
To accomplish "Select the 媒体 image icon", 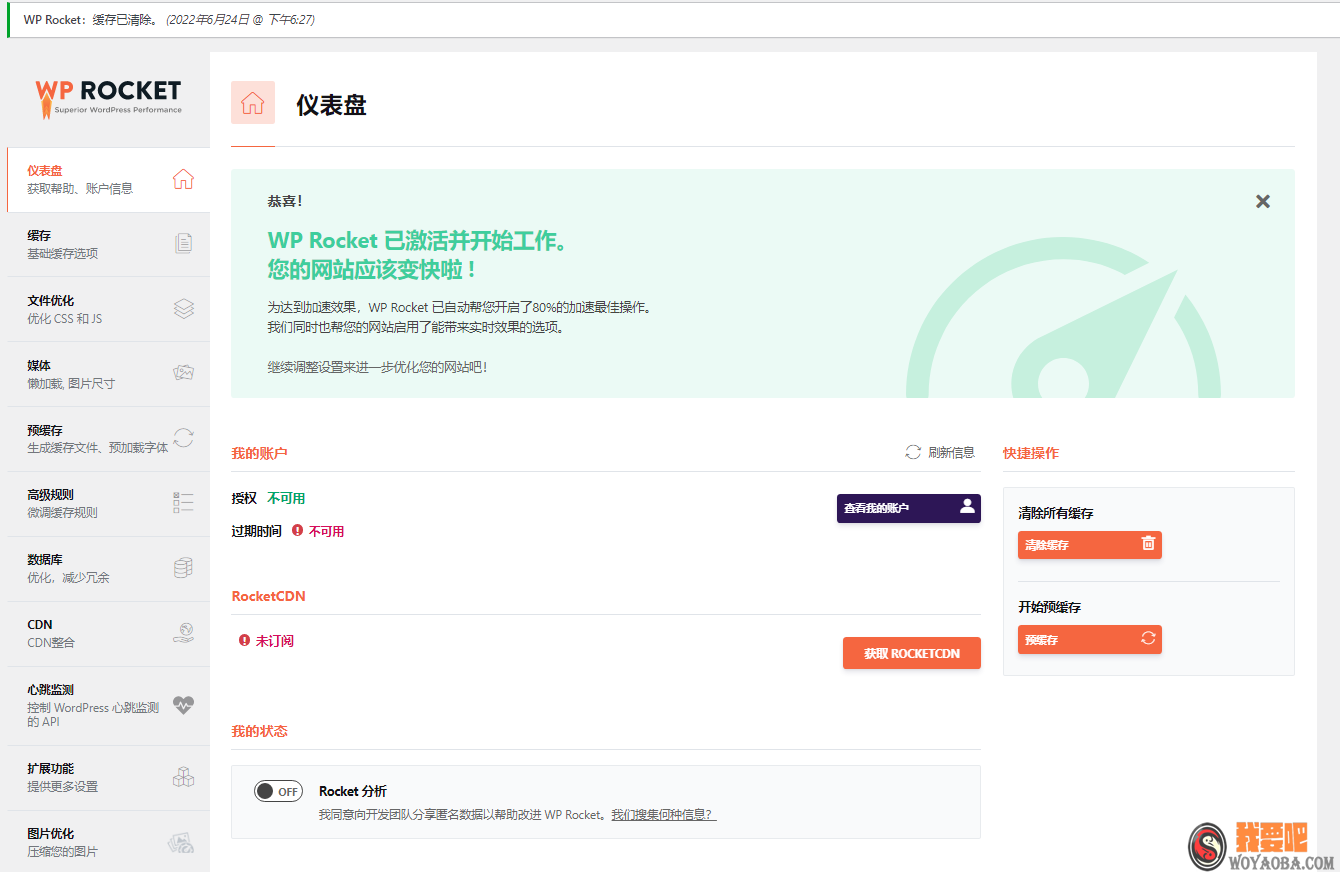I will point(183,372).
